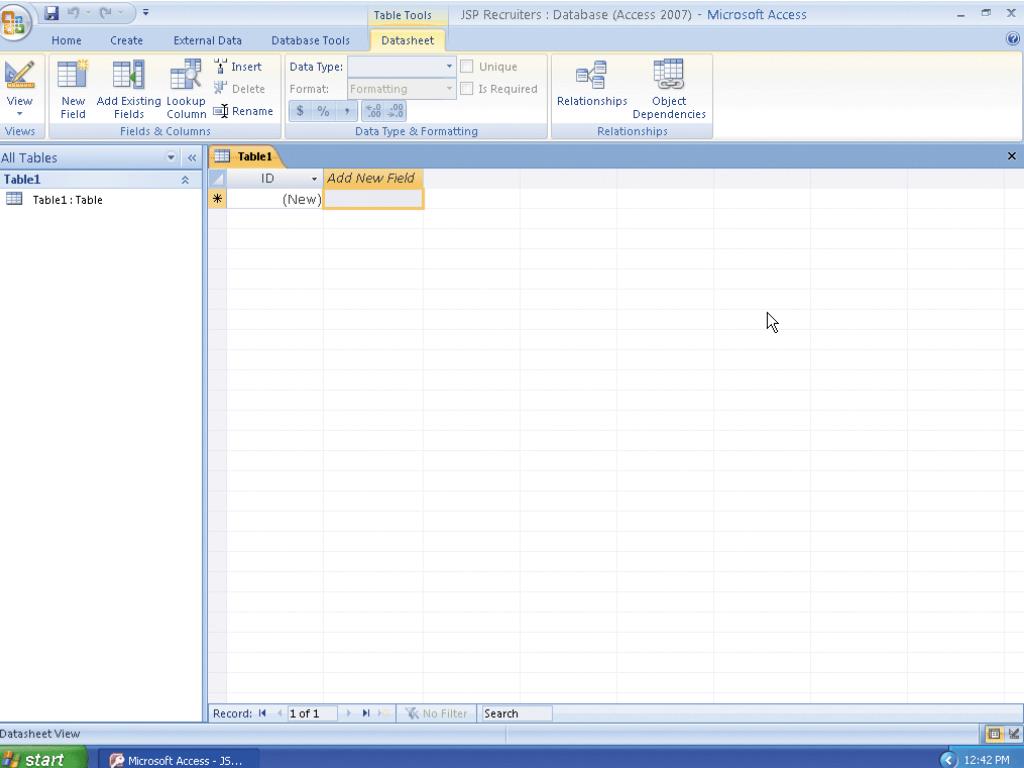Click the empty cell under Add New Field
Image resolution: width=1024 pixels, height=768 pixels.
[x=373, y=199]
